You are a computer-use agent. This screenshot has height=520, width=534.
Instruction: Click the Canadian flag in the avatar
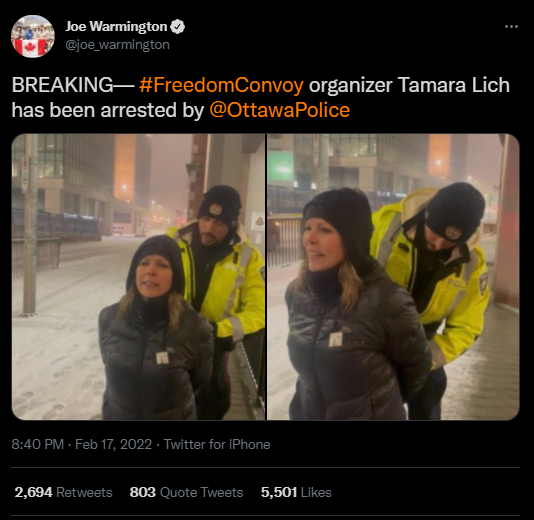click(x=31, y=47)
